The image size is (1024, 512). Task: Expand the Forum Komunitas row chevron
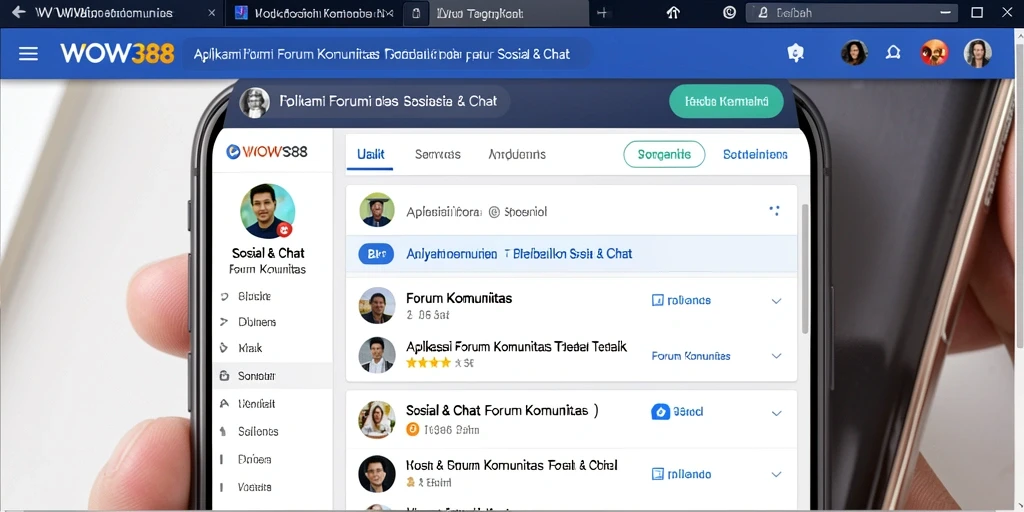[776, 301]
